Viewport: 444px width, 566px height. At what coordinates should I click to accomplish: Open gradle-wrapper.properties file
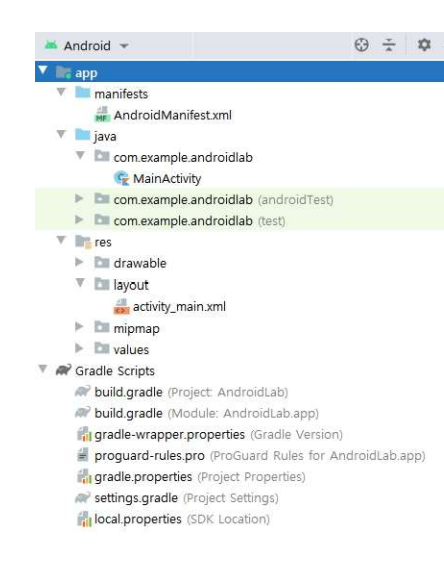point(218,435)
